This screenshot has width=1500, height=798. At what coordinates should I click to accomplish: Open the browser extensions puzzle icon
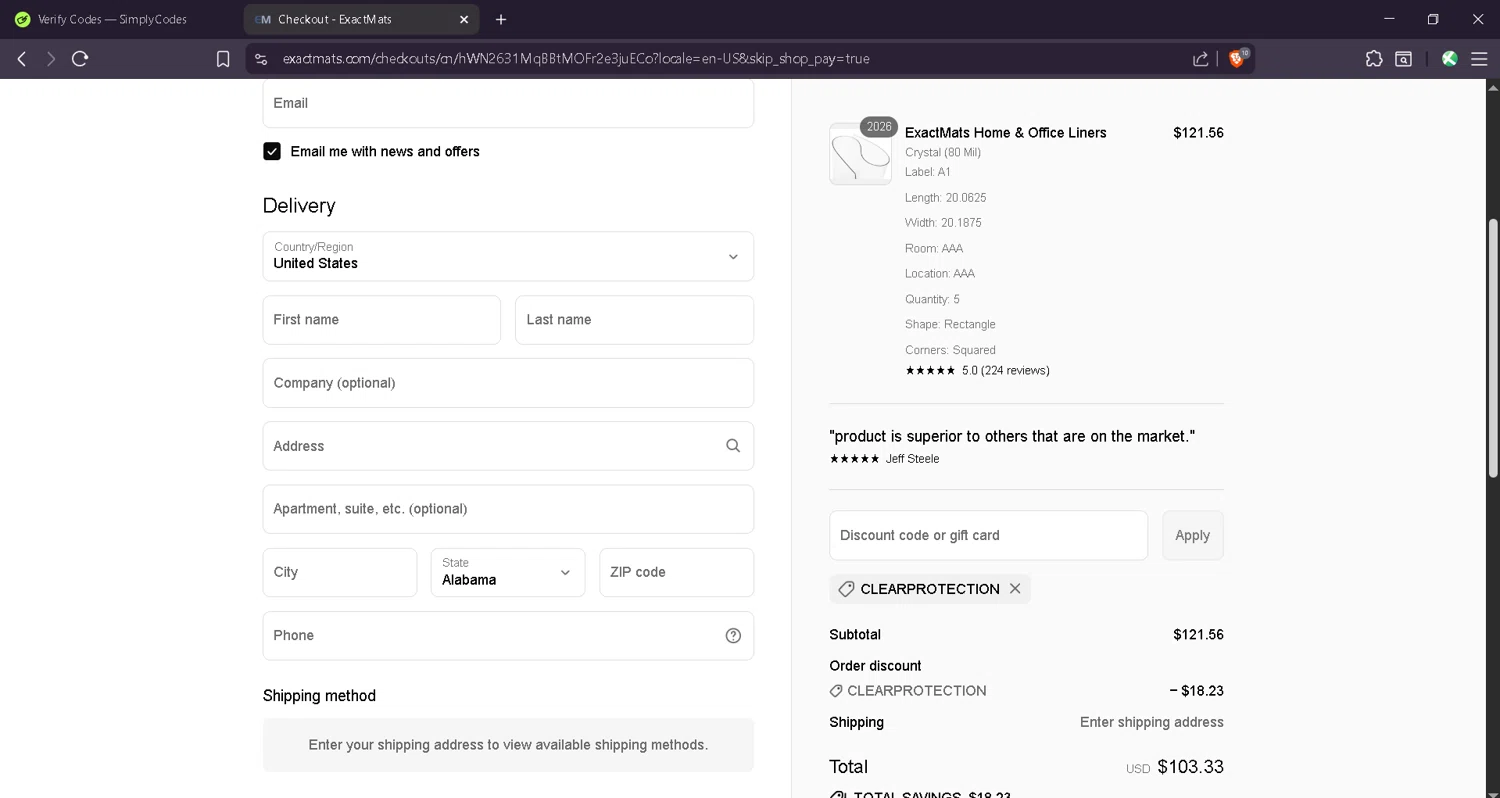coord(1374,59)
